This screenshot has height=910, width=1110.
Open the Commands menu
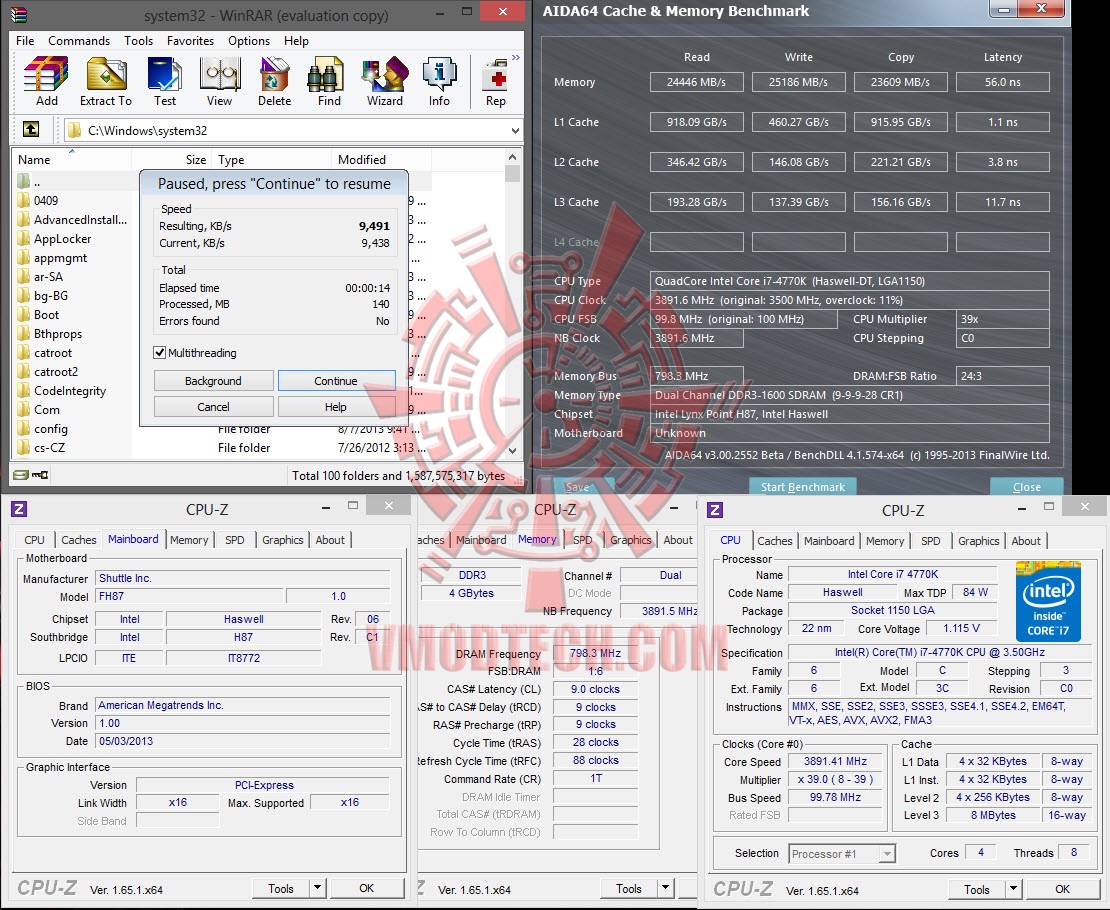[79, 40]
